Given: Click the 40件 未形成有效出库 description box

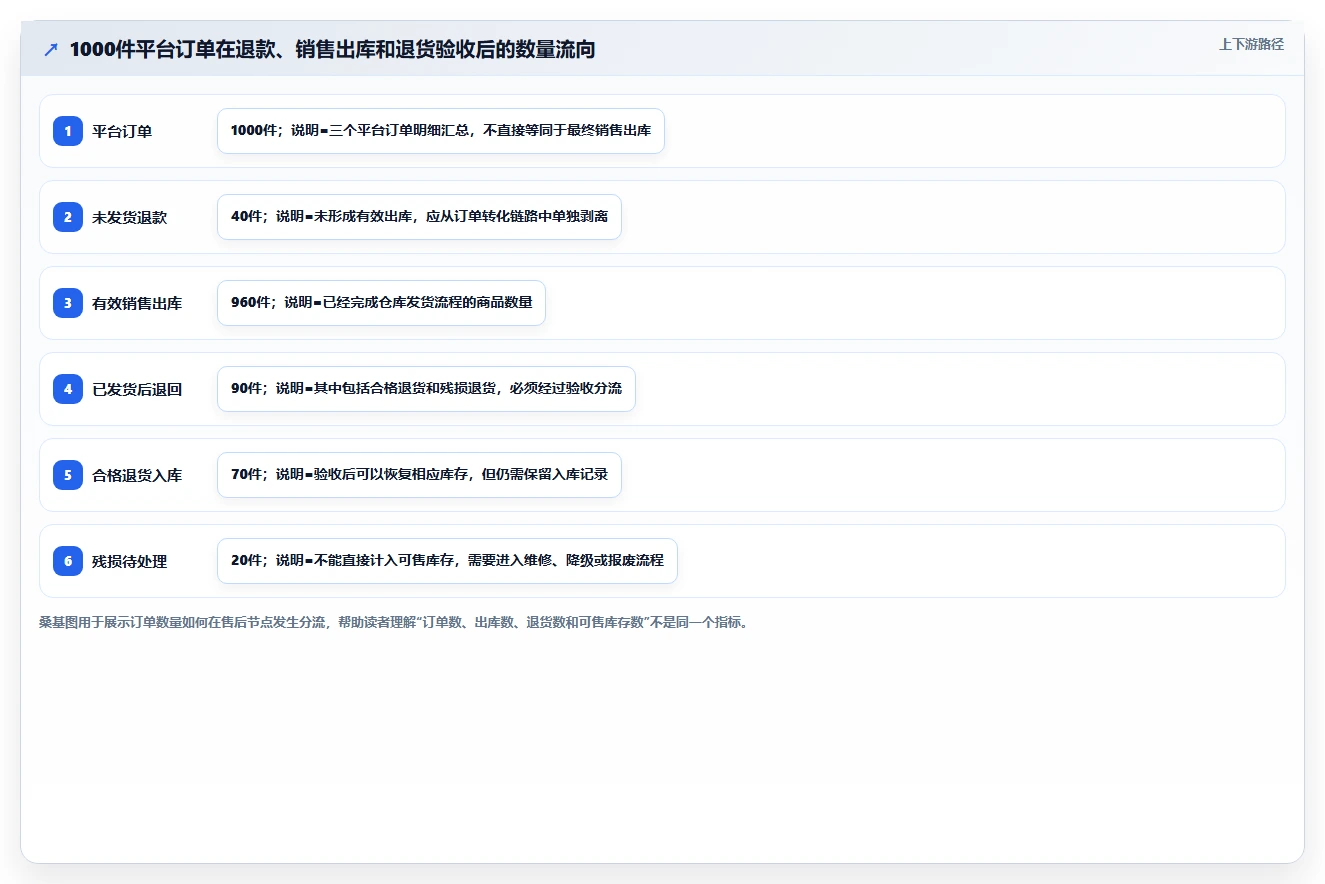Looking at the screenshot, I should point(419,217).
